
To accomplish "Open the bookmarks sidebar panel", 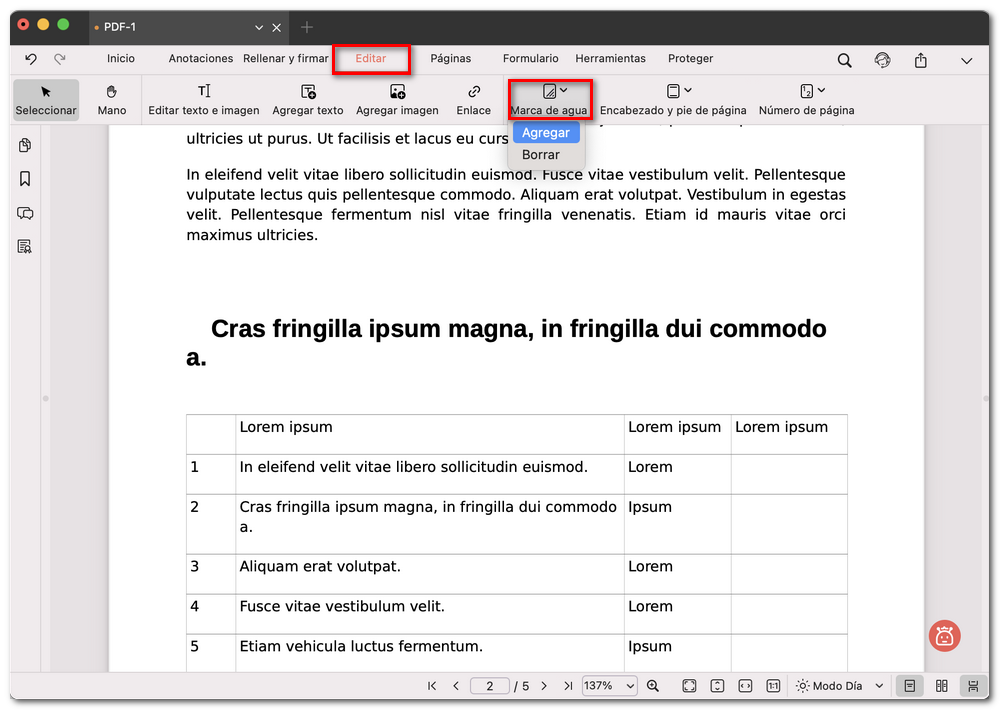I will [x=25, y=179].
